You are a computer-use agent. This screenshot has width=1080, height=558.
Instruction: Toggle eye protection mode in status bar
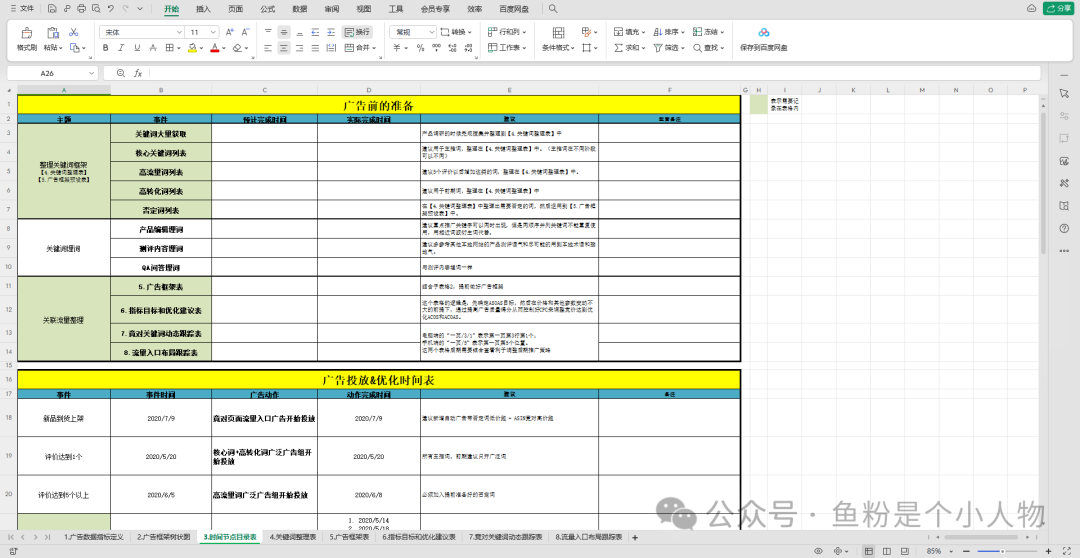[819, 551]
